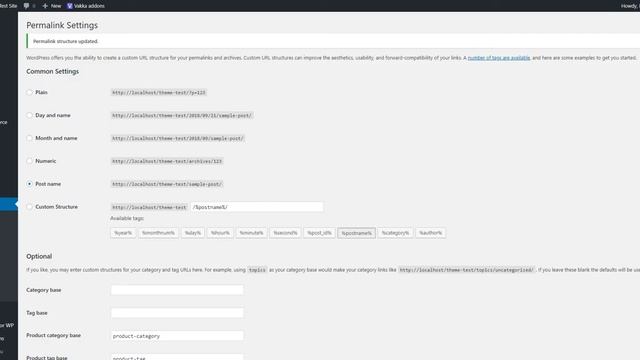Select the Numeric permalink radio
640x360 pixels.
(29, 161)
